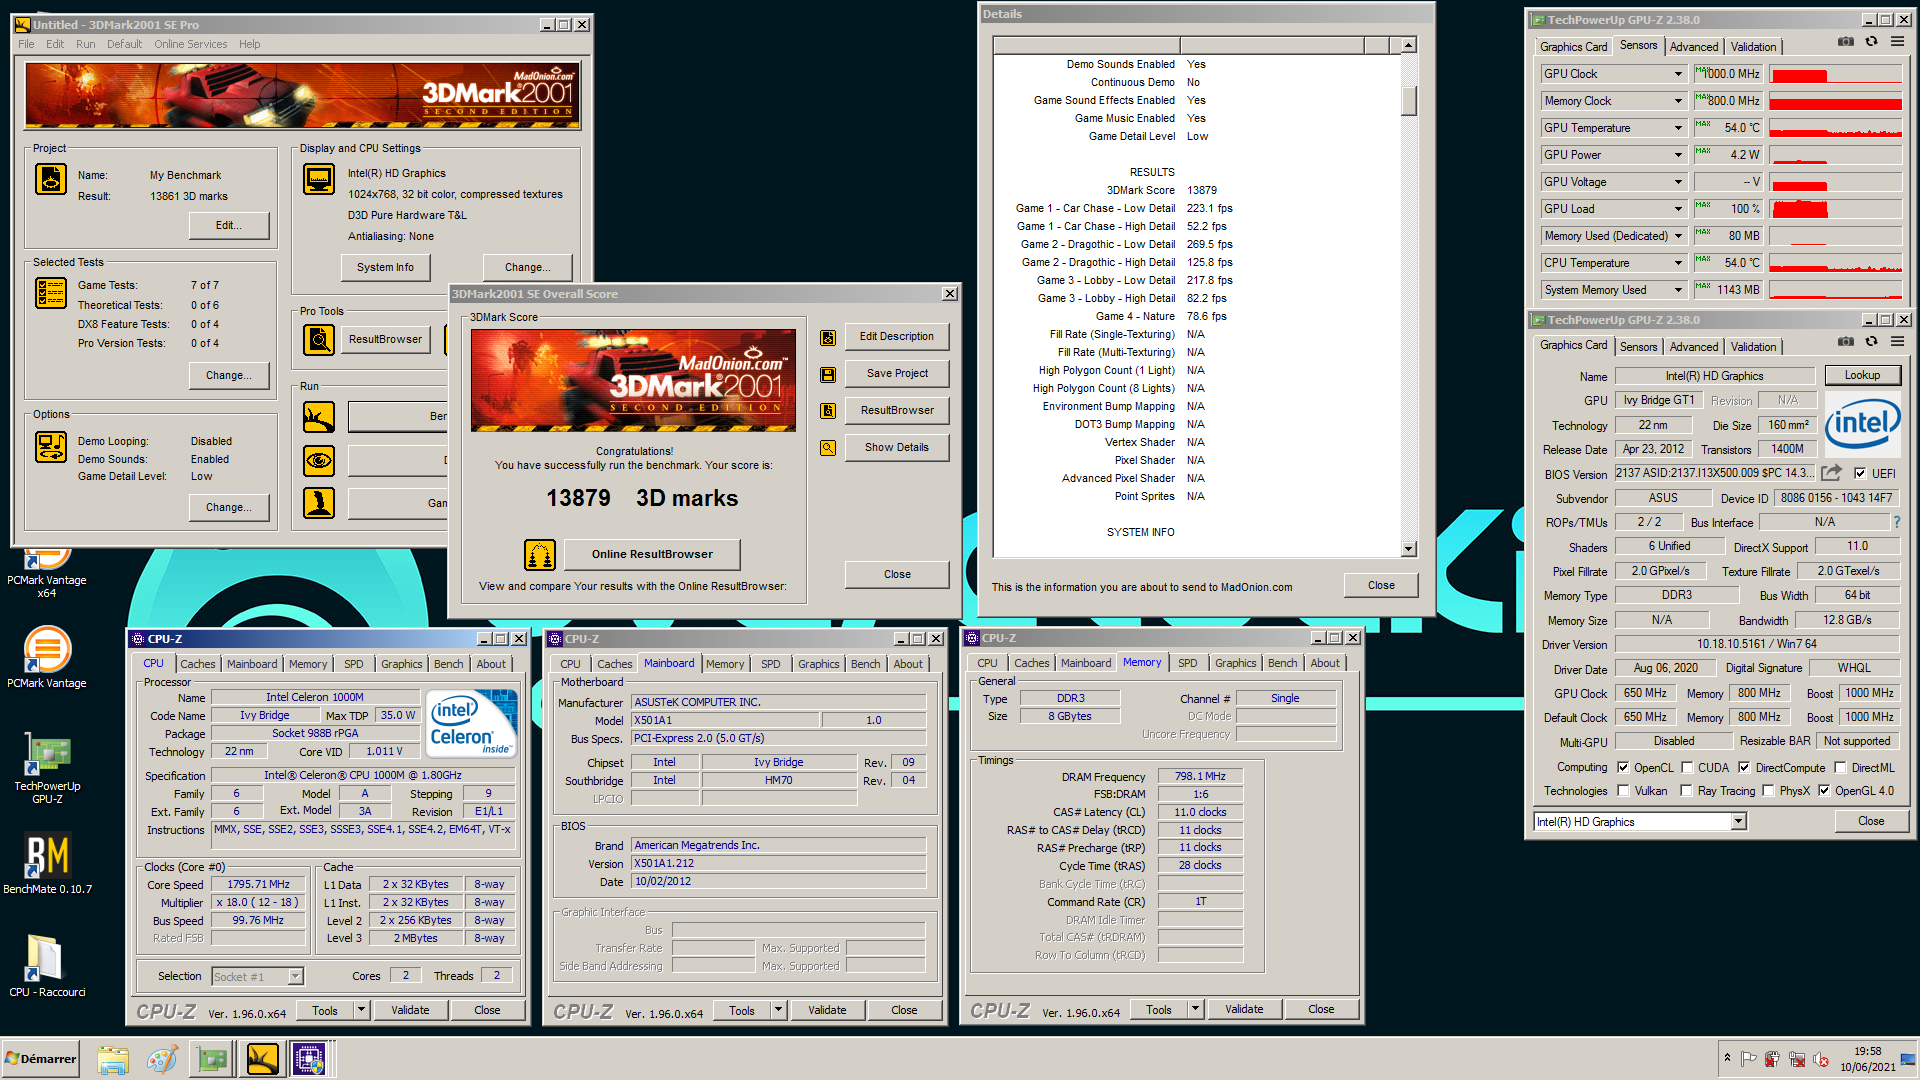Click the Bus Interface question mark icon
The width and height of the screenshot is (1920, 1080).
tap(1896, 522)
